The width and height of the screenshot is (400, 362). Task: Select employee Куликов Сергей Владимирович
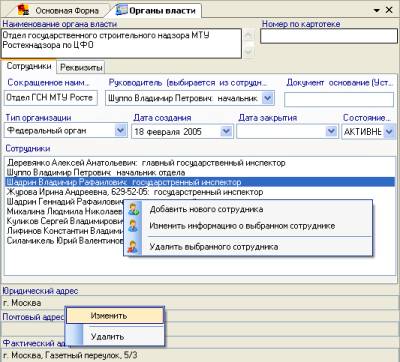click(65, 221)
